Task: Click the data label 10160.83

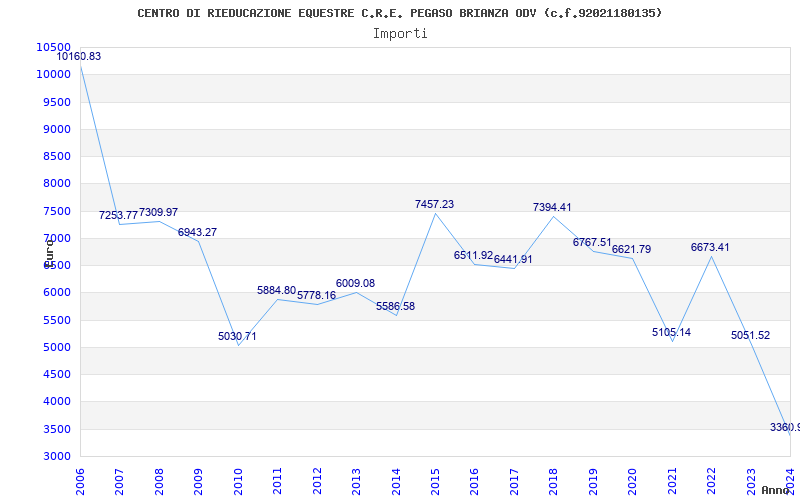Action: [79, 57]
